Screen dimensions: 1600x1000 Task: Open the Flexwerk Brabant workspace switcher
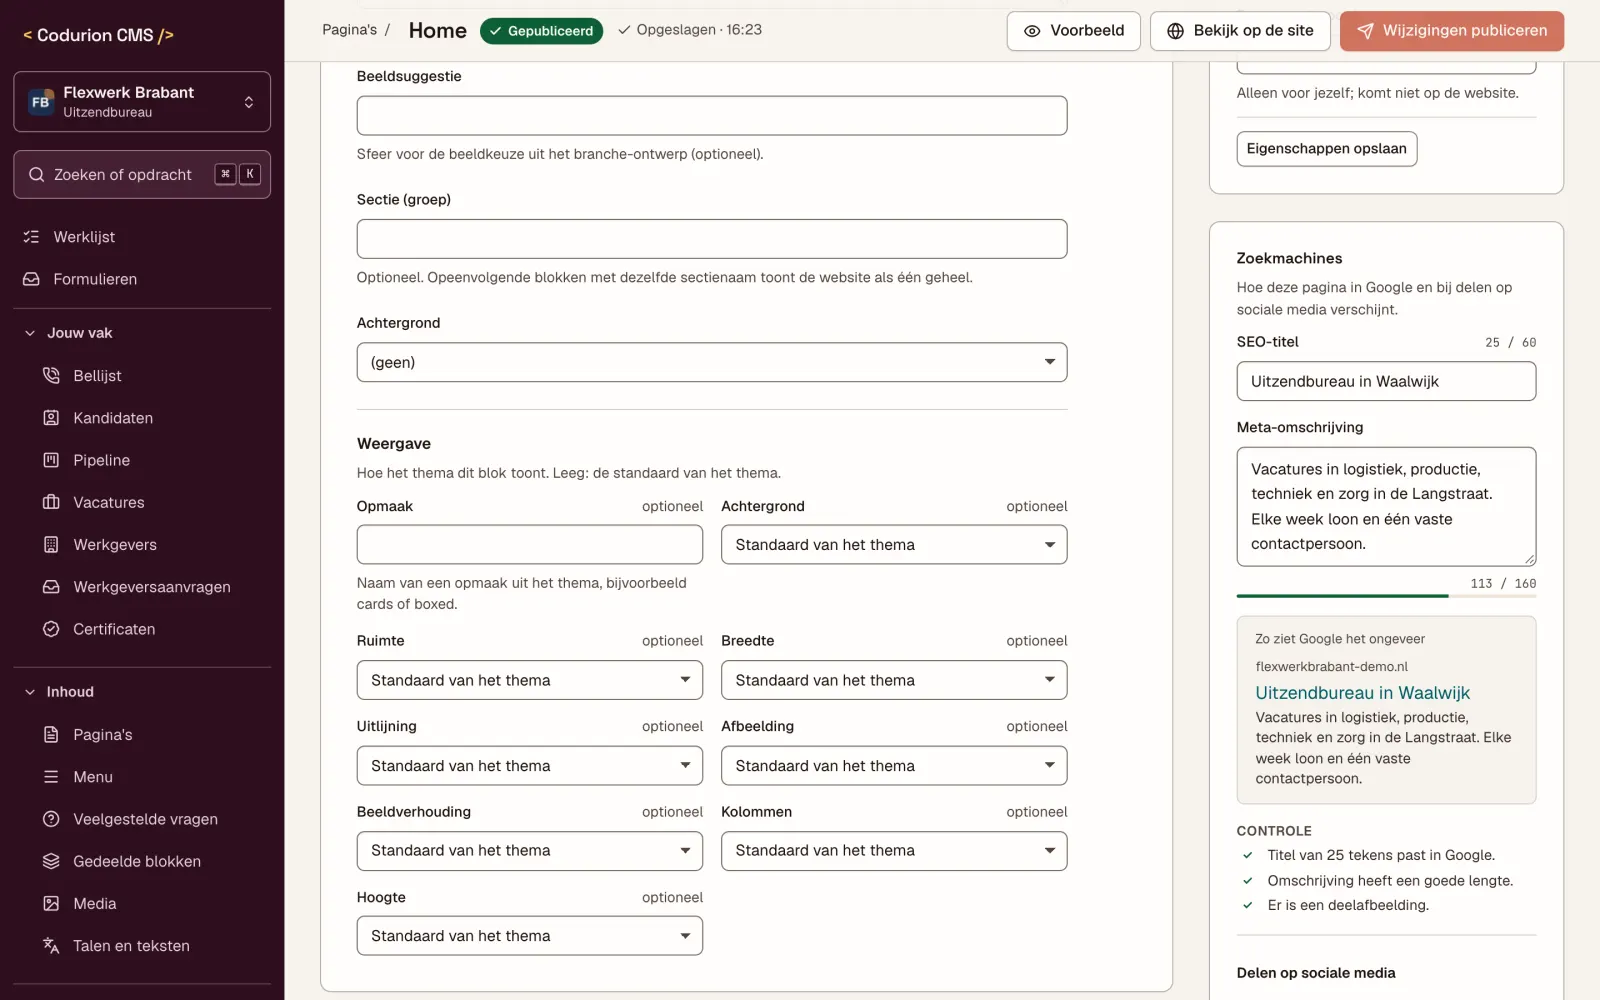click(142, 102)
